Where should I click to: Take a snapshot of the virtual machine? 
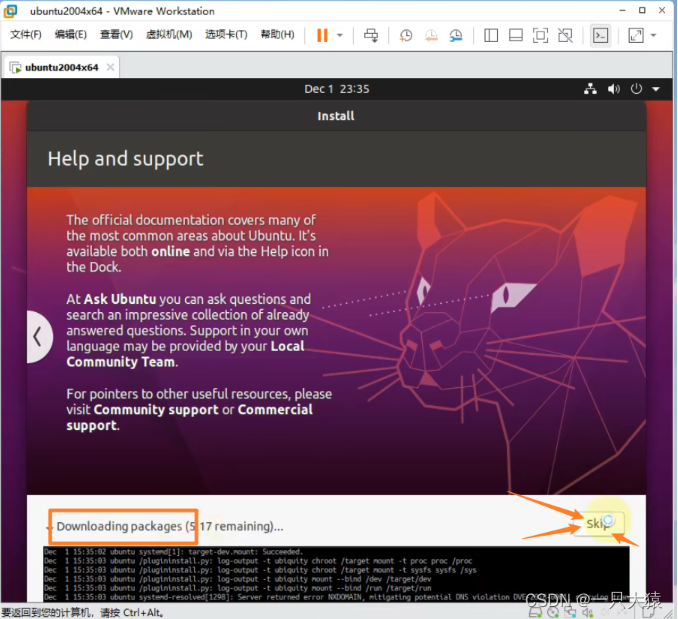click(406, 35)
